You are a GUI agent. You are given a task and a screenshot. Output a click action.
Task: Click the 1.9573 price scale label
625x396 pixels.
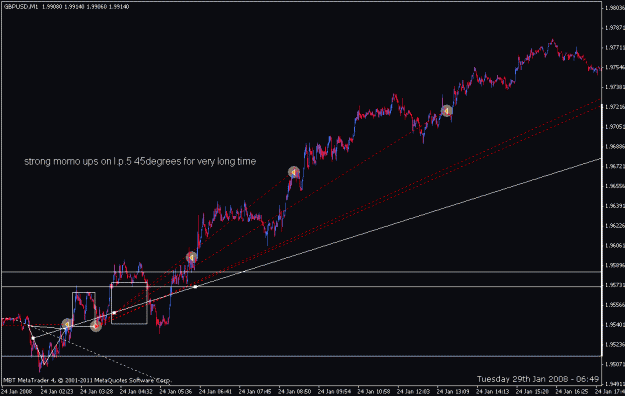(x=615, y=285)
